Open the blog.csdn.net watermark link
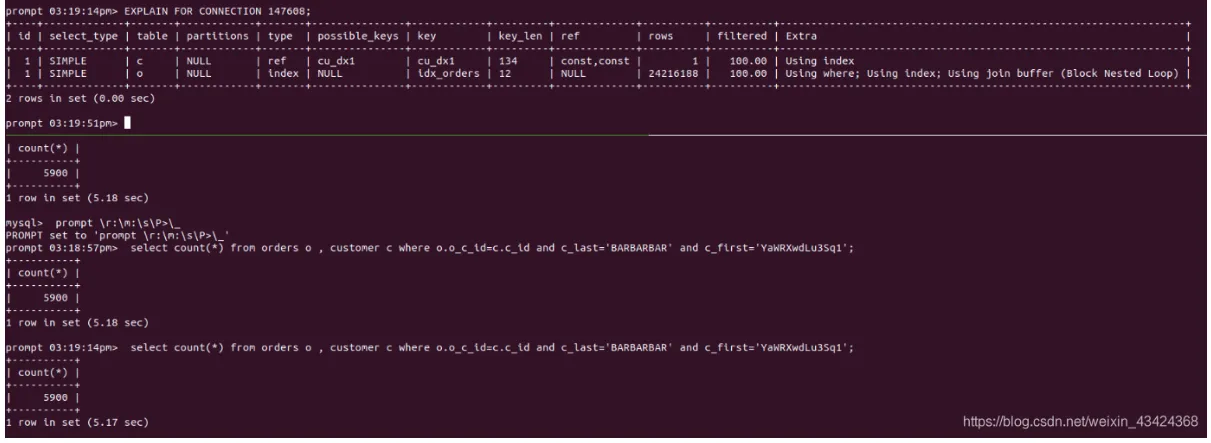The image size is (1211, 443). (x=1080, y=421)
